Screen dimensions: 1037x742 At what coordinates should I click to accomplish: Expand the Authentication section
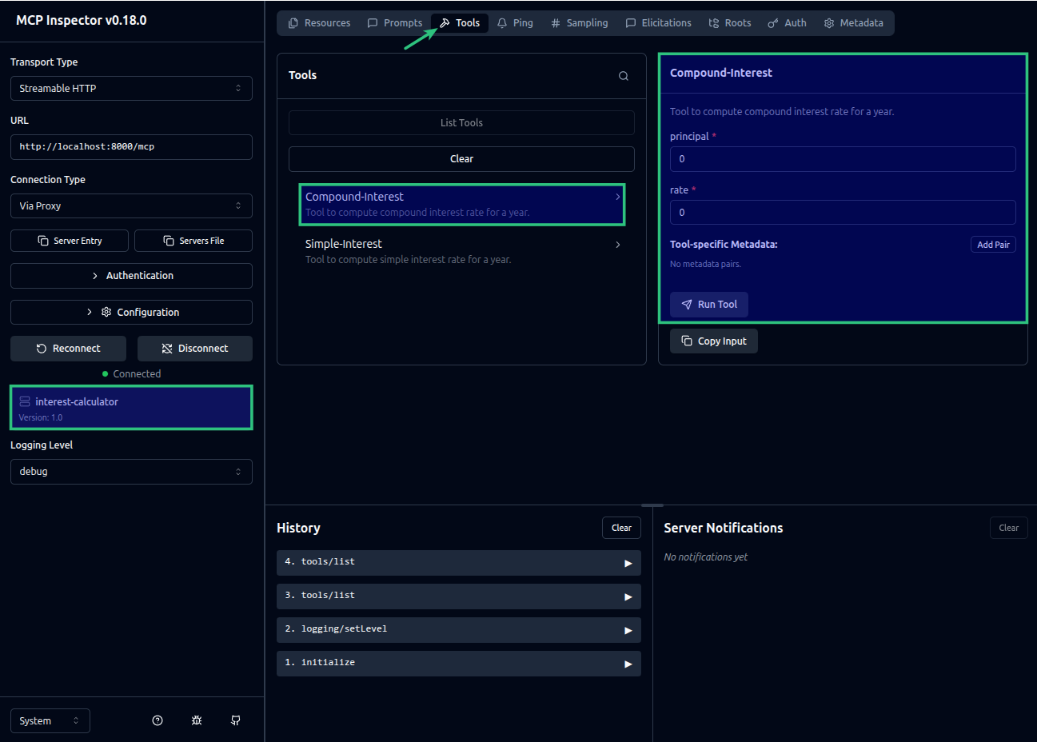[x=131, y=275]
